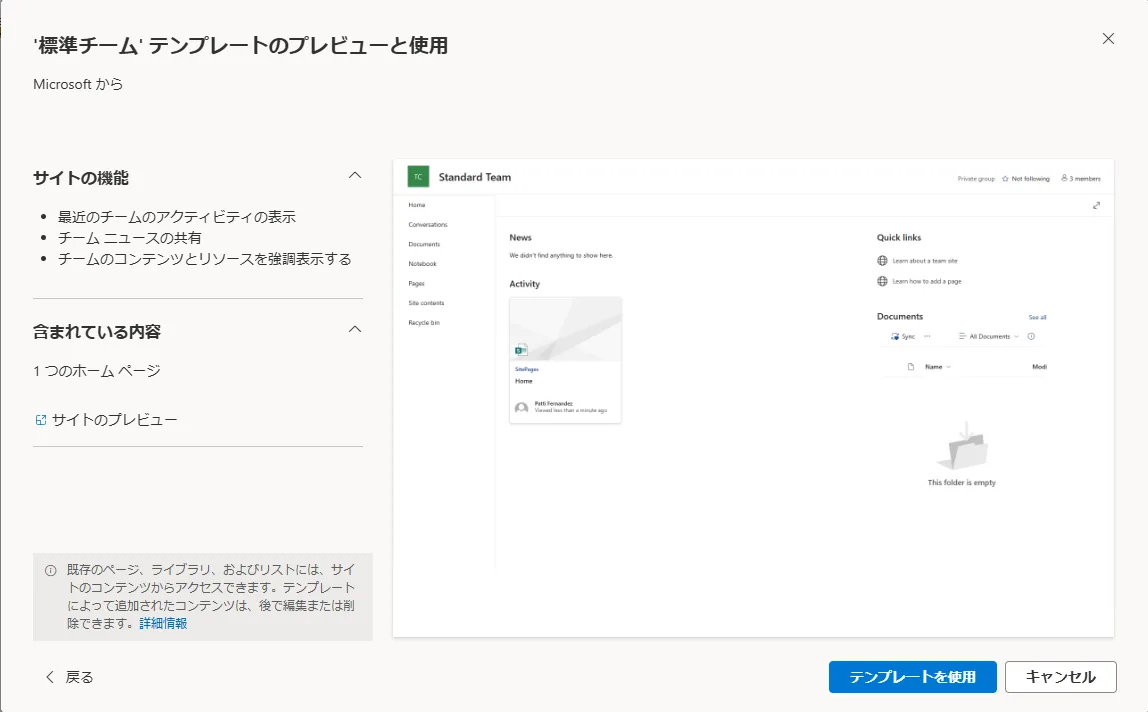This screenshot has height=712, width=1148.
Task: Open the more options ellipsis beside Sync
Action: click(x=927, y=336)
